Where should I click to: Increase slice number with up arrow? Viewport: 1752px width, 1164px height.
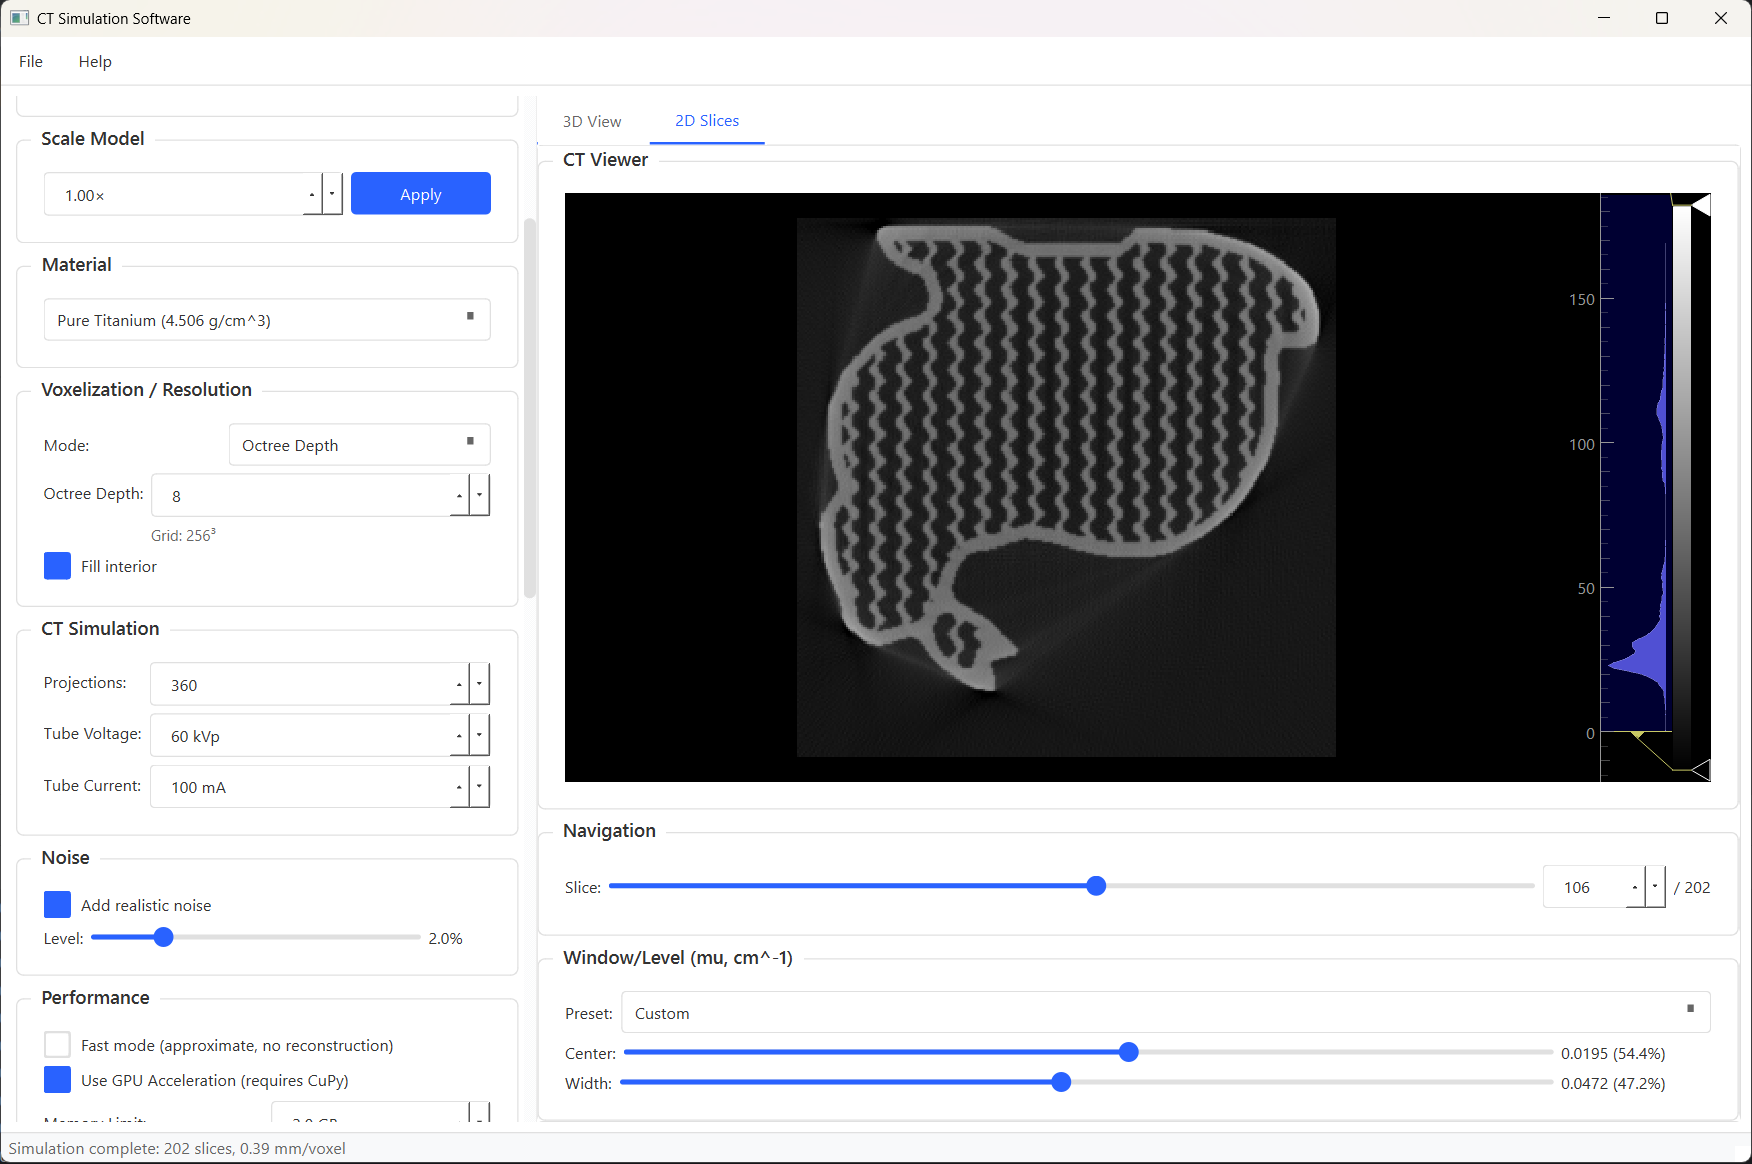(x=1635, y=887)
